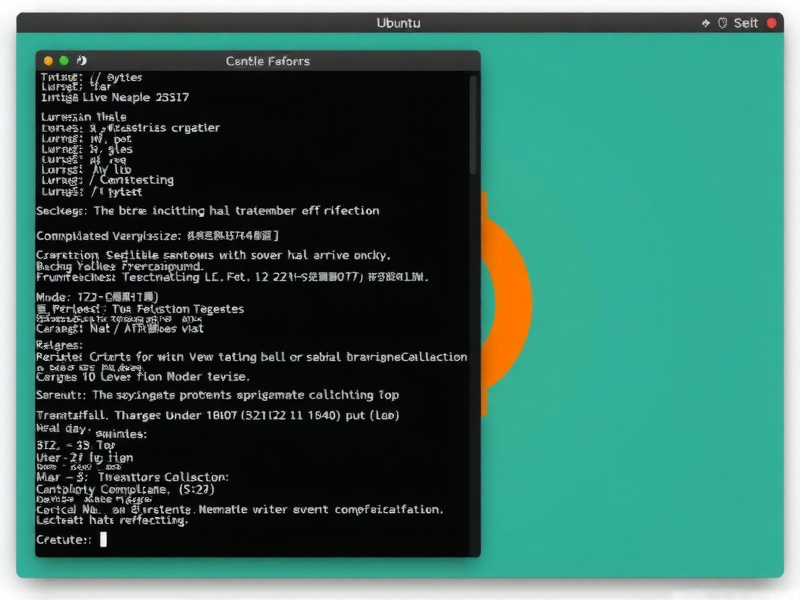Click the Lurtiga Live Neaple line

[x=114, y=98]
